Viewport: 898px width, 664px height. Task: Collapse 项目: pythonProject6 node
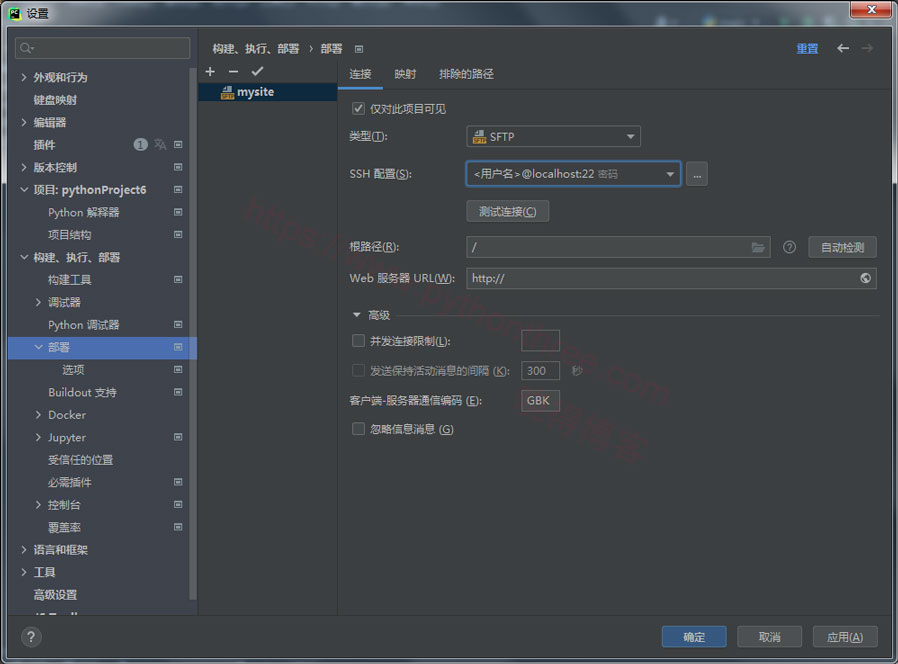(x=23, y=190)
